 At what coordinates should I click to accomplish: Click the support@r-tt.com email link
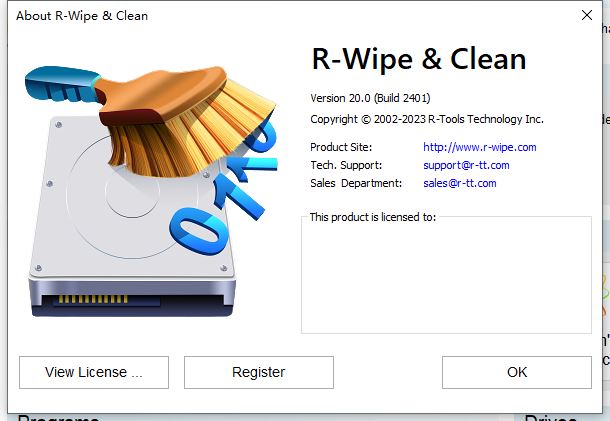(x=466, y=165)
